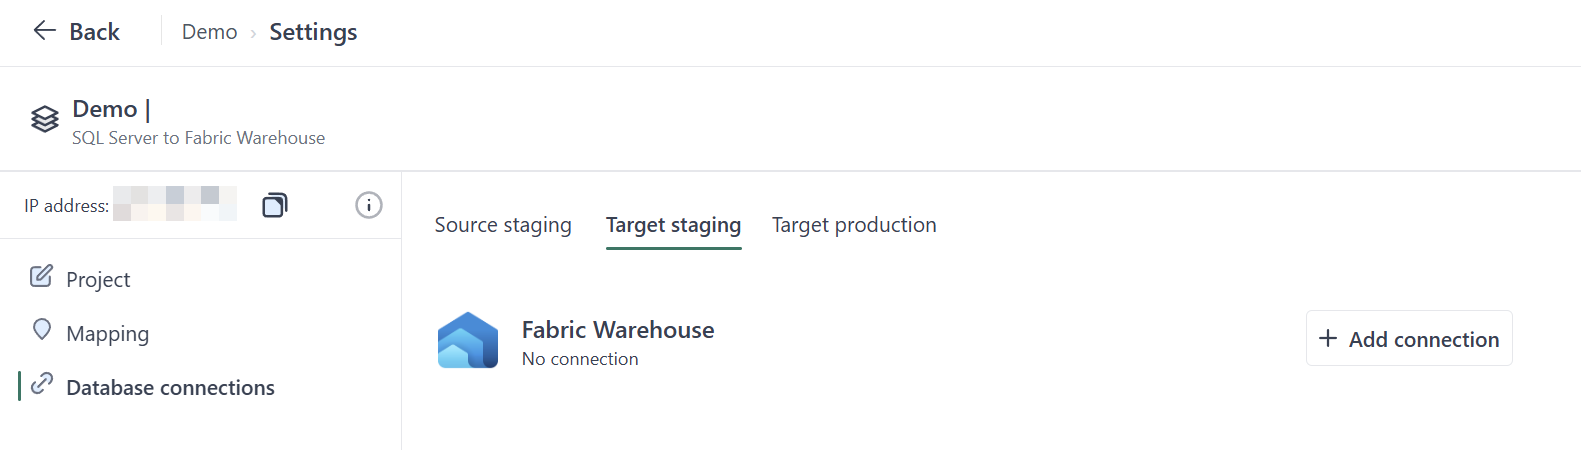The image size is (1581, 450).
Task: Click the Fabric Warehouse logo
Action: point(468,340)
